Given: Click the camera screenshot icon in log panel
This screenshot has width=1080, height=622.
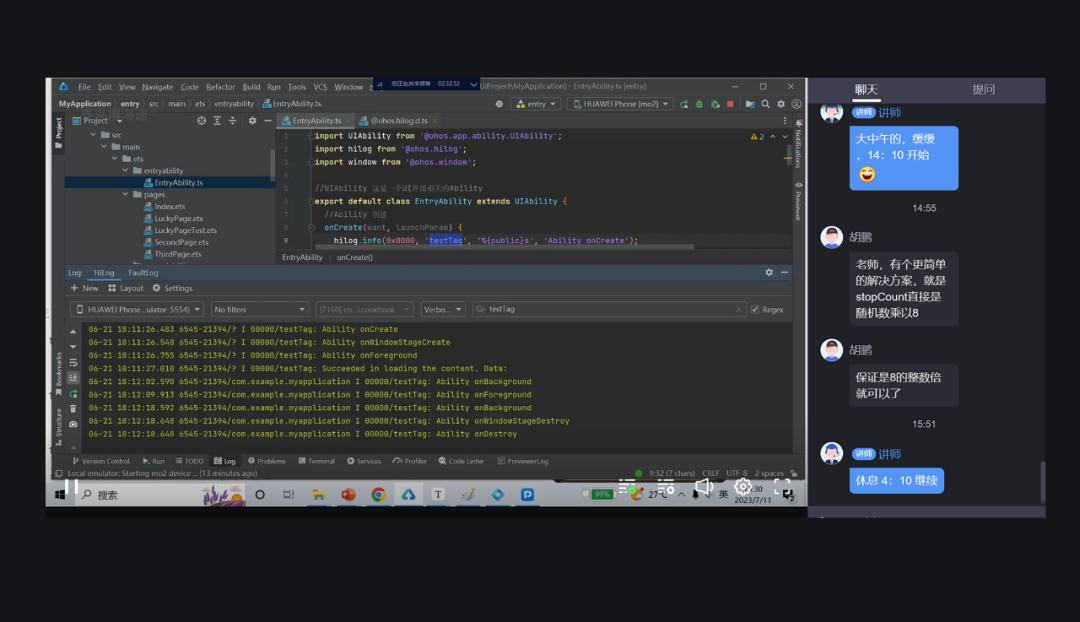Looking at the screenshot, I should click(x=73, y=425).
